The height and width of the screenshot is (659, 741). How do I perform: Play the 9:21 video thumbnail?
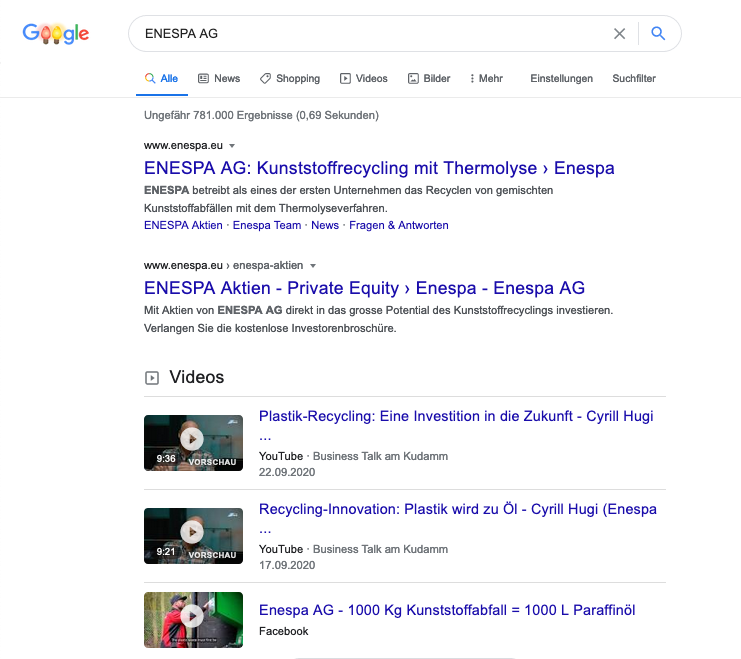(193, 536)
